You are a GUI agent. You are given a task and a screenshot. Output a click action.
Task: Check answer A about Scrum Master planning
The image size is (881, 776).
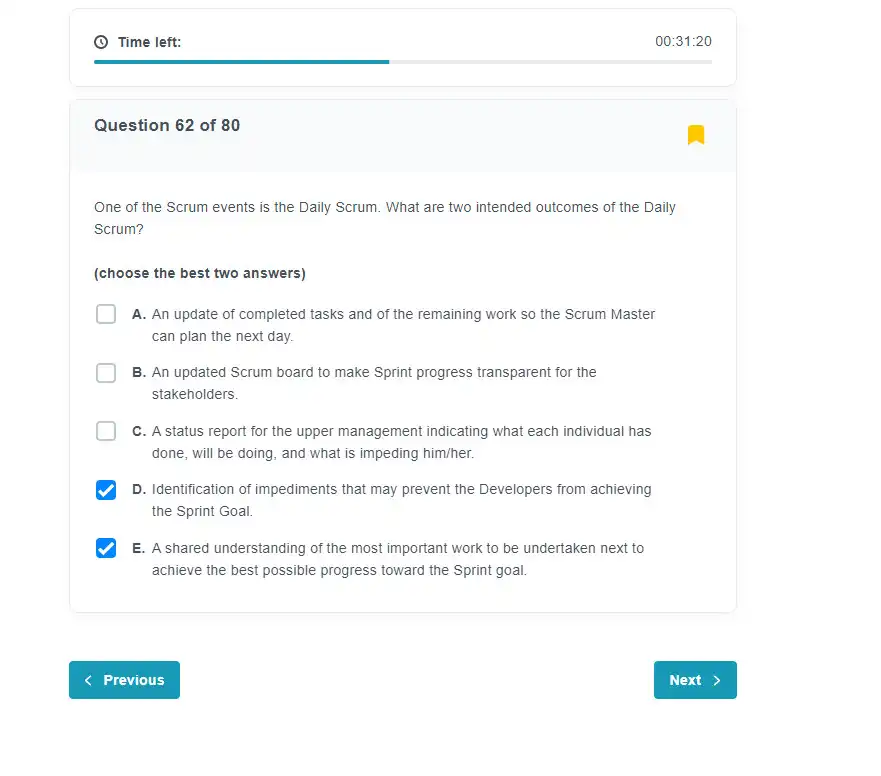pyautogui.click(x=106, y=314)
